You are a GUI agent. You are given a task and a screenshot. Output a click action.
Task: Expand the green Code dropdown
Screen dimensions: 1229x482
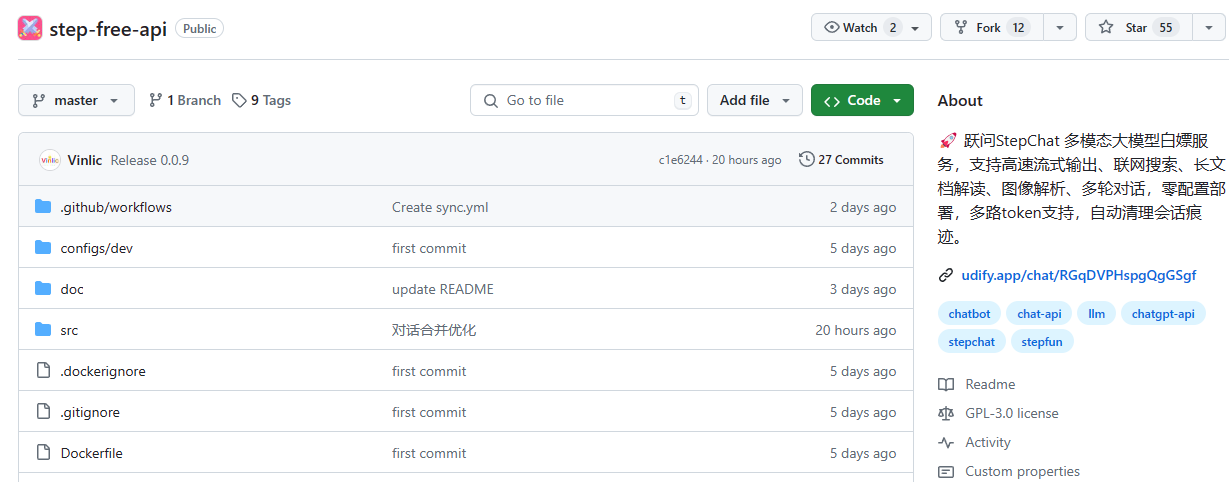[862, 100]
